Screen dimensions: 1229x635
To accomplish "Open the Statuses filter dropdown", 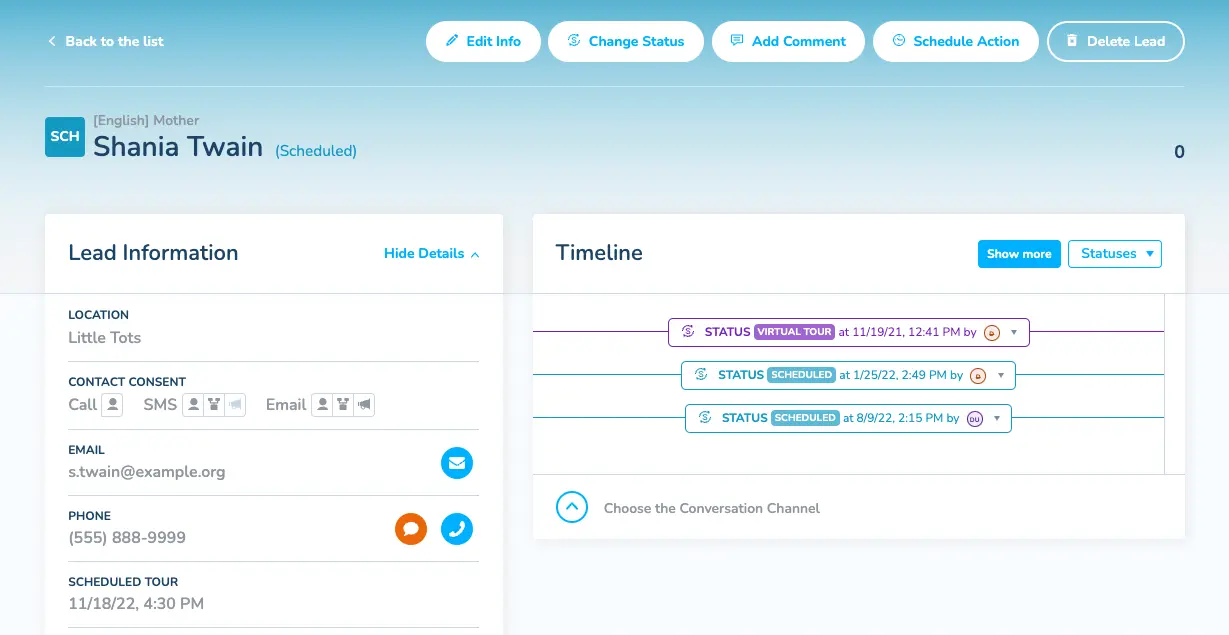I will [x=1115, y=254].
